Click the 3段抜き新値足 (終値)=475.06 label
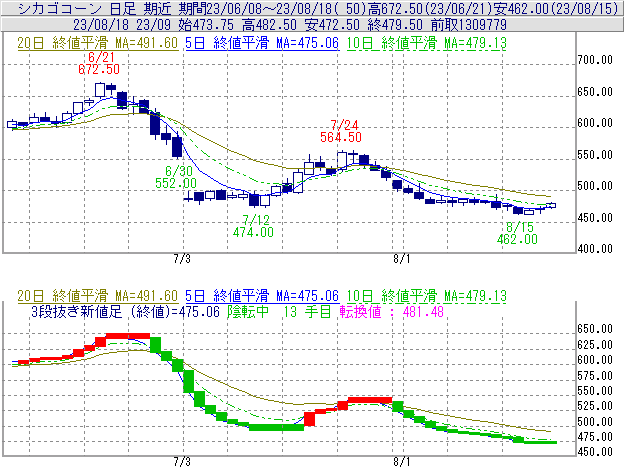This screenshot has width=624, height=475. (125, 312)
